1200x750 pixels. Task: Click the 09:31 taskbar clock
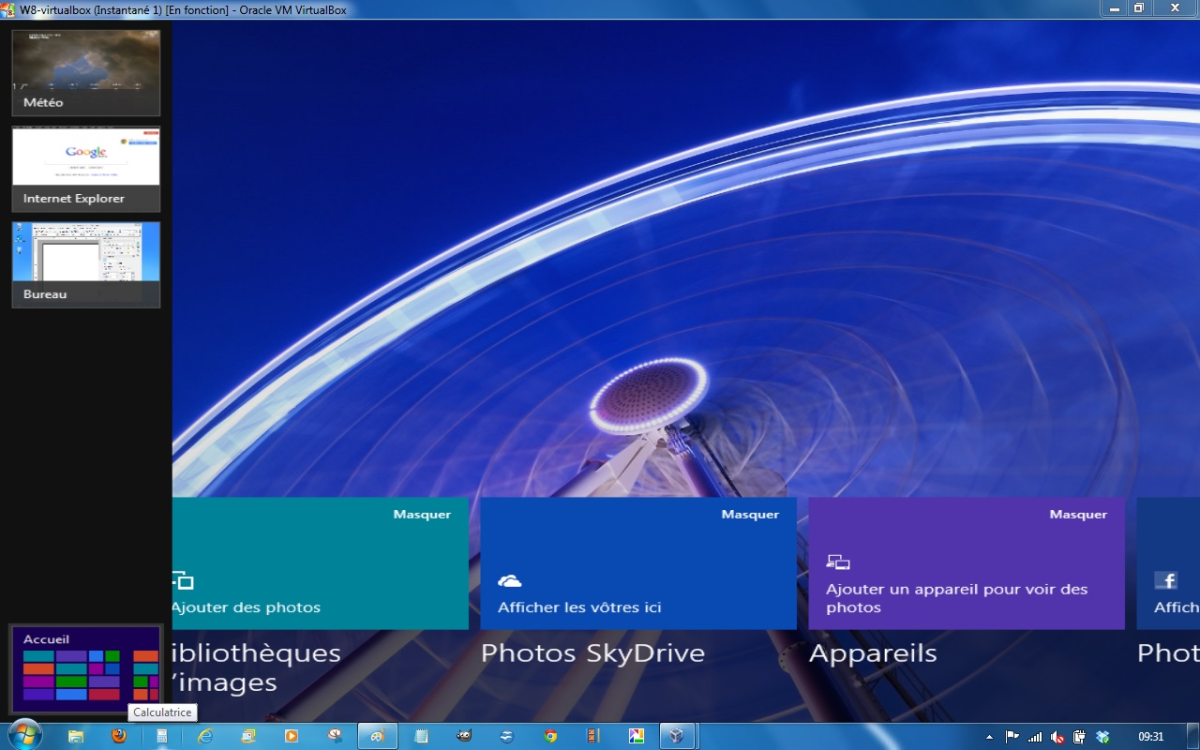coord(1151,736)
